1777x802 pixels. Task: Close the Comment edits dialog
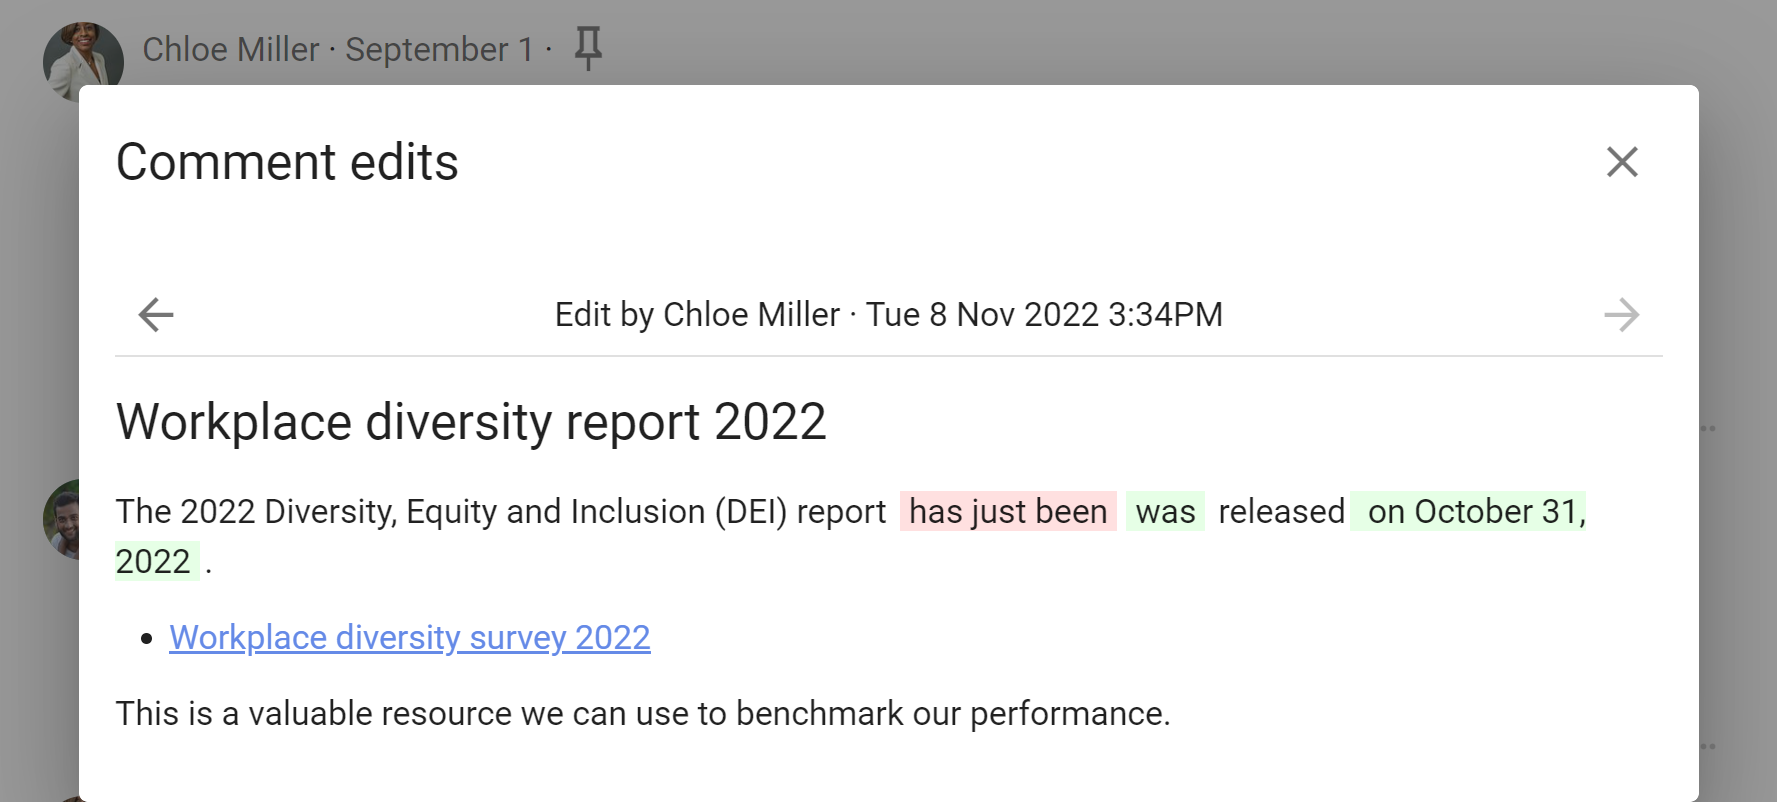point(1621,162)
